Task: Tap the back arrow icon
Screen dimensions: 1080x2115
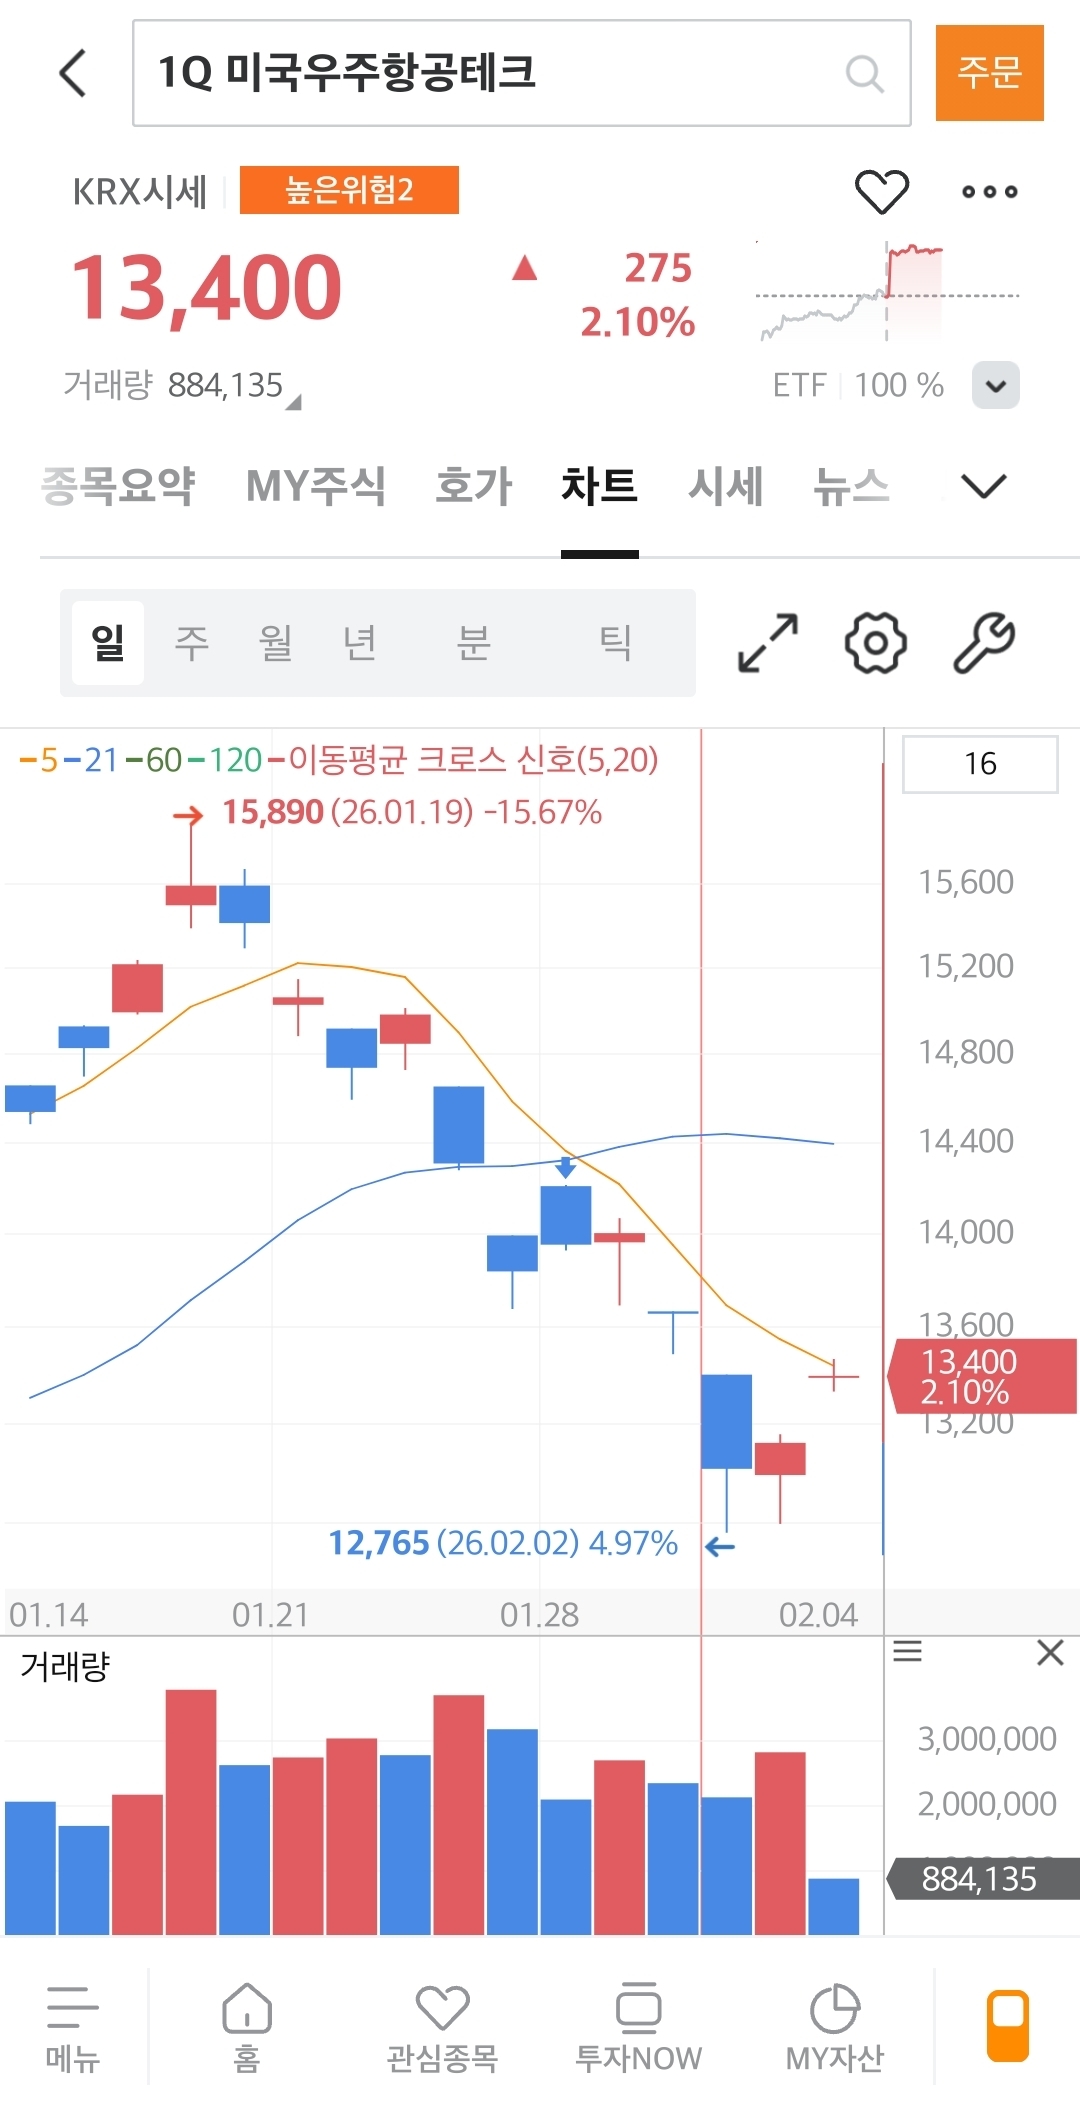Action: click(x=74, y=73)
